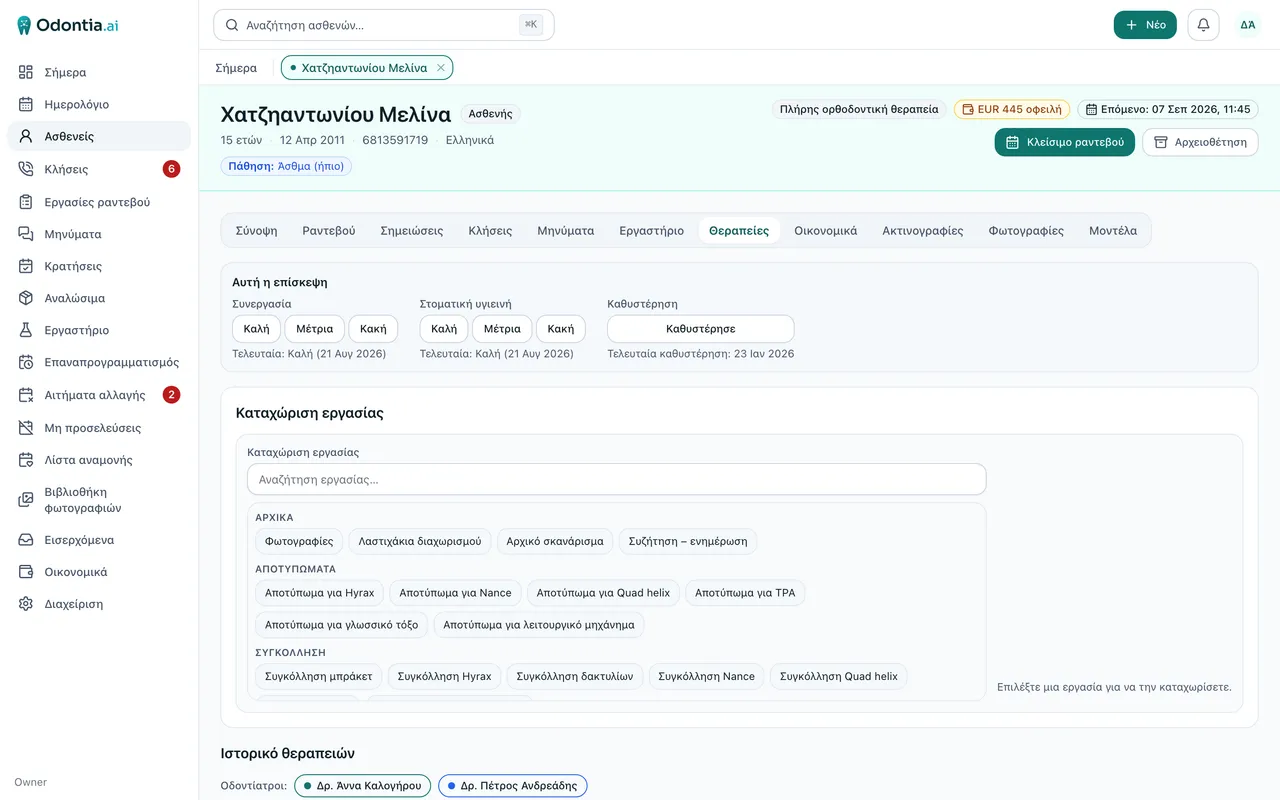Screen dimensions: 1280x800
Task: Click the EUR 445 οφειλή badge
Action: tap(1012, 109)
